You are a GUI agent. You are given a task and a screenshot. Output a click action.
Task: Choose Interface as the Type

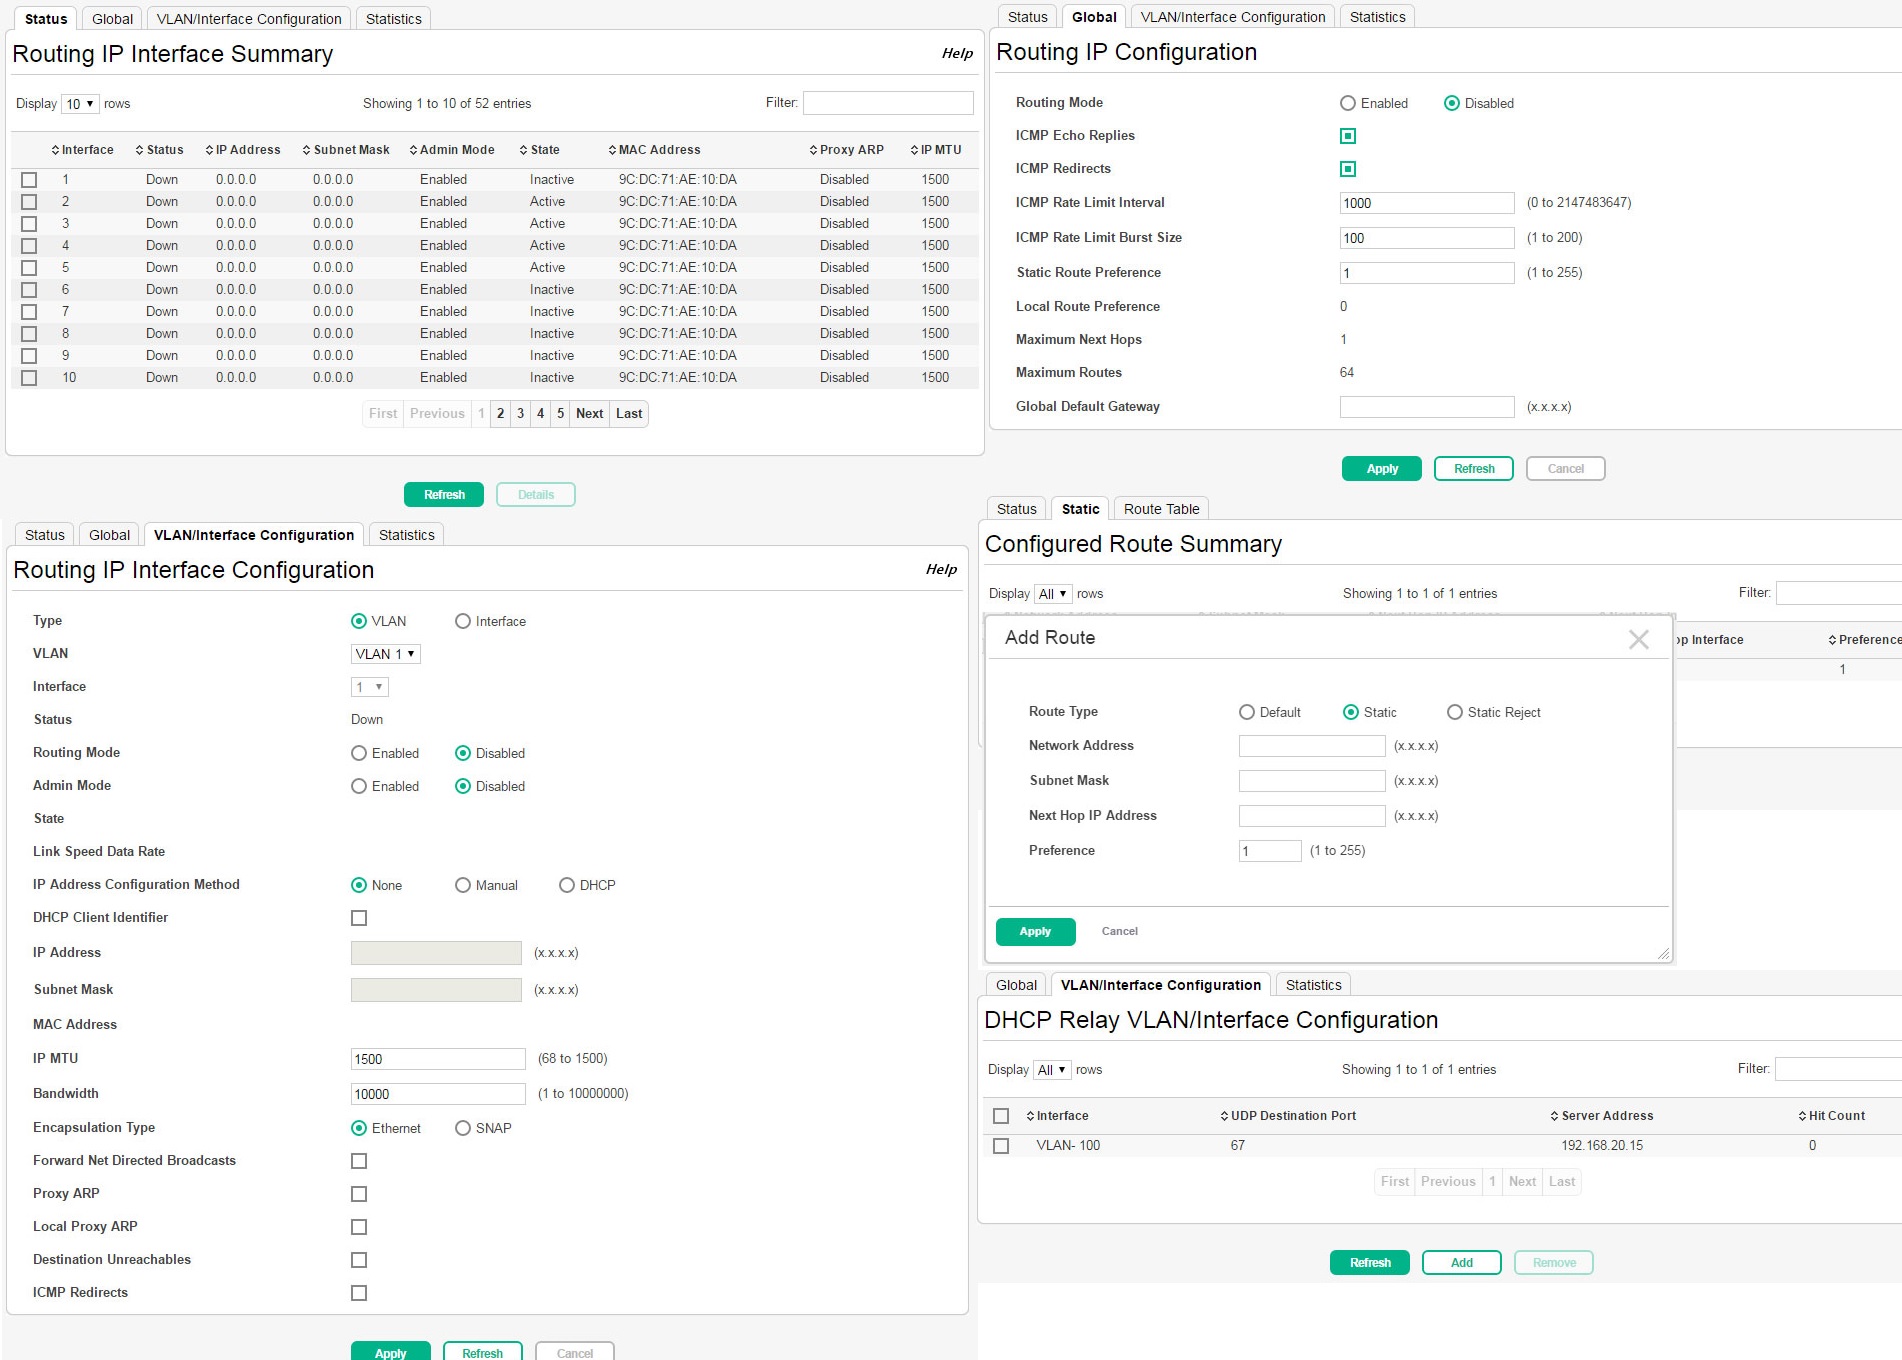(x=463, y=621)
